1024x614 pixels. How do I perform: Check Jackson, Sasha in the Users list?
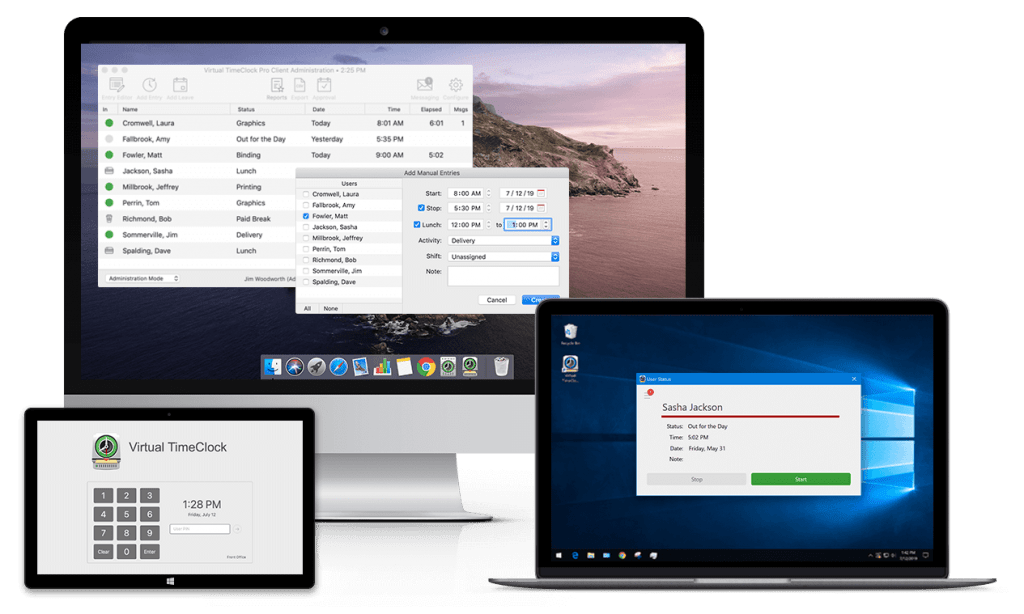306,227
